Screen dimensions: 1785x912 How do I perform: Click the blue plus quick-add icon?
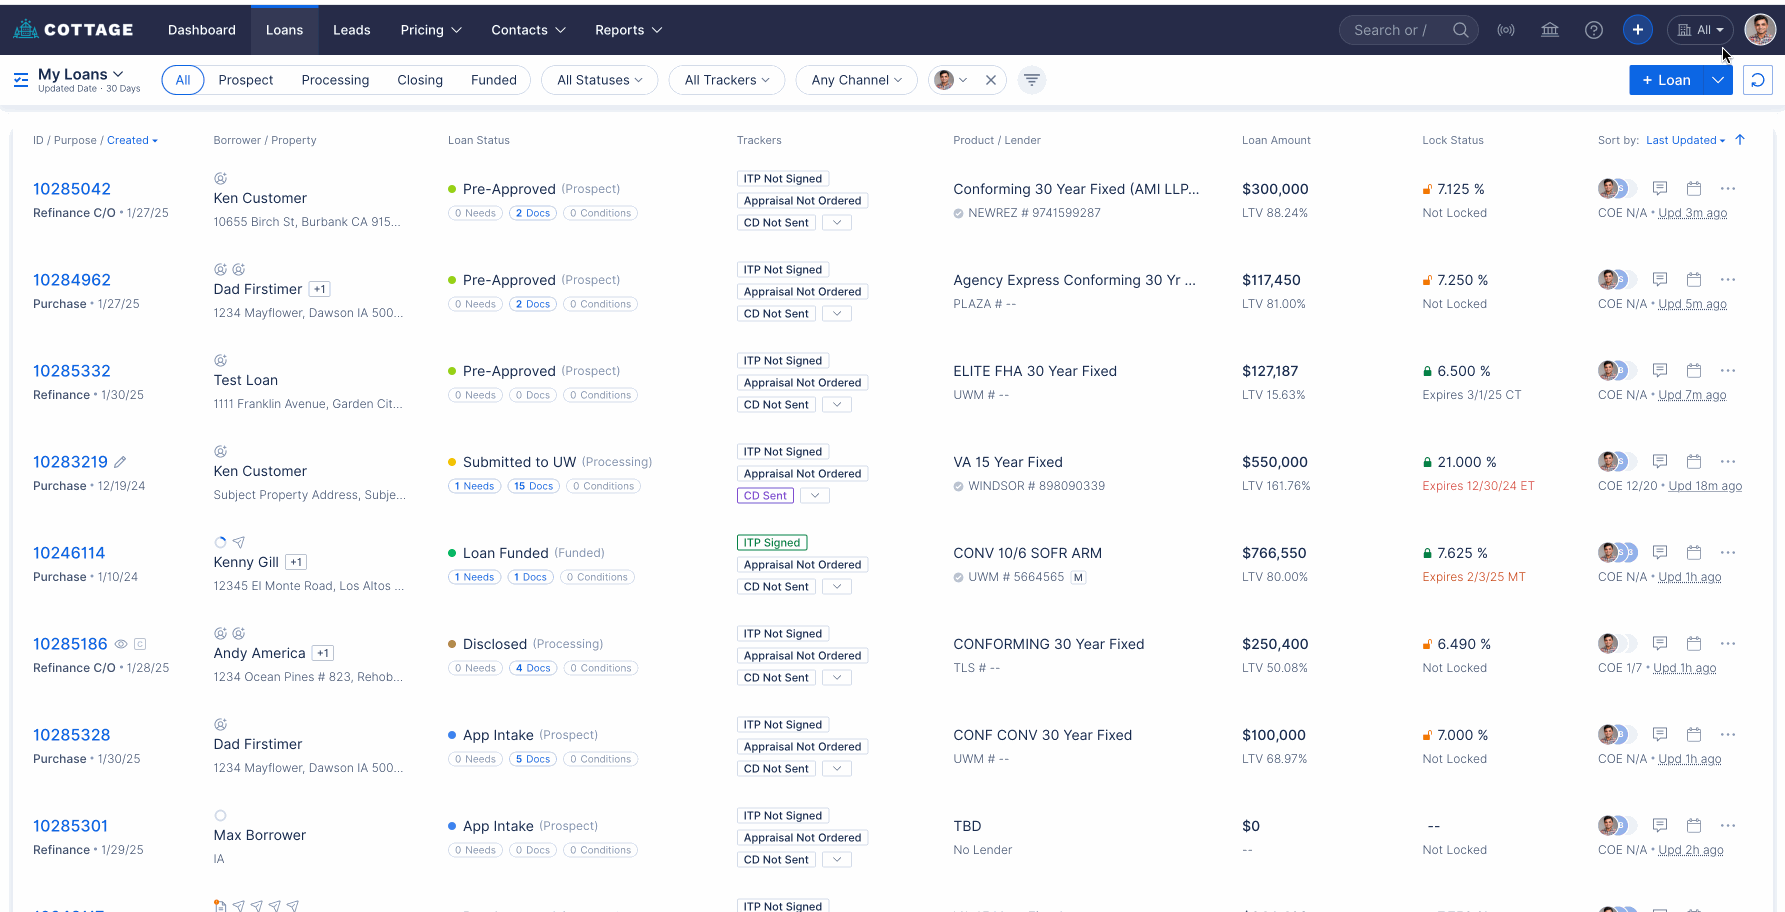pos(1638,30)
